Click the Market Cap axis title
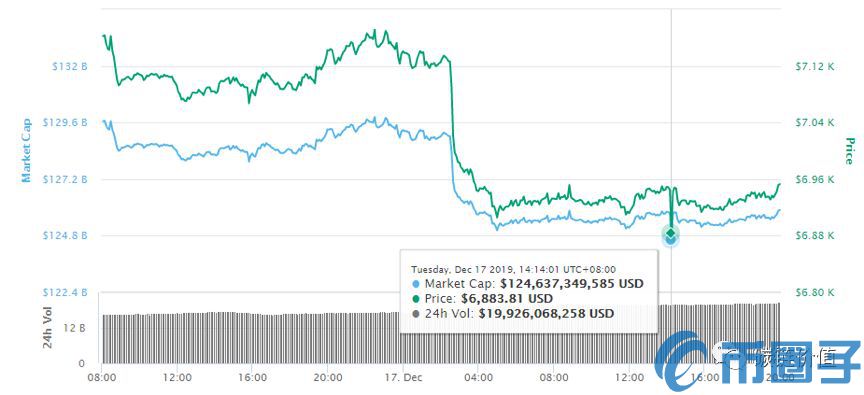Screen dimensions: 864x395 click(x=26, y=150)
